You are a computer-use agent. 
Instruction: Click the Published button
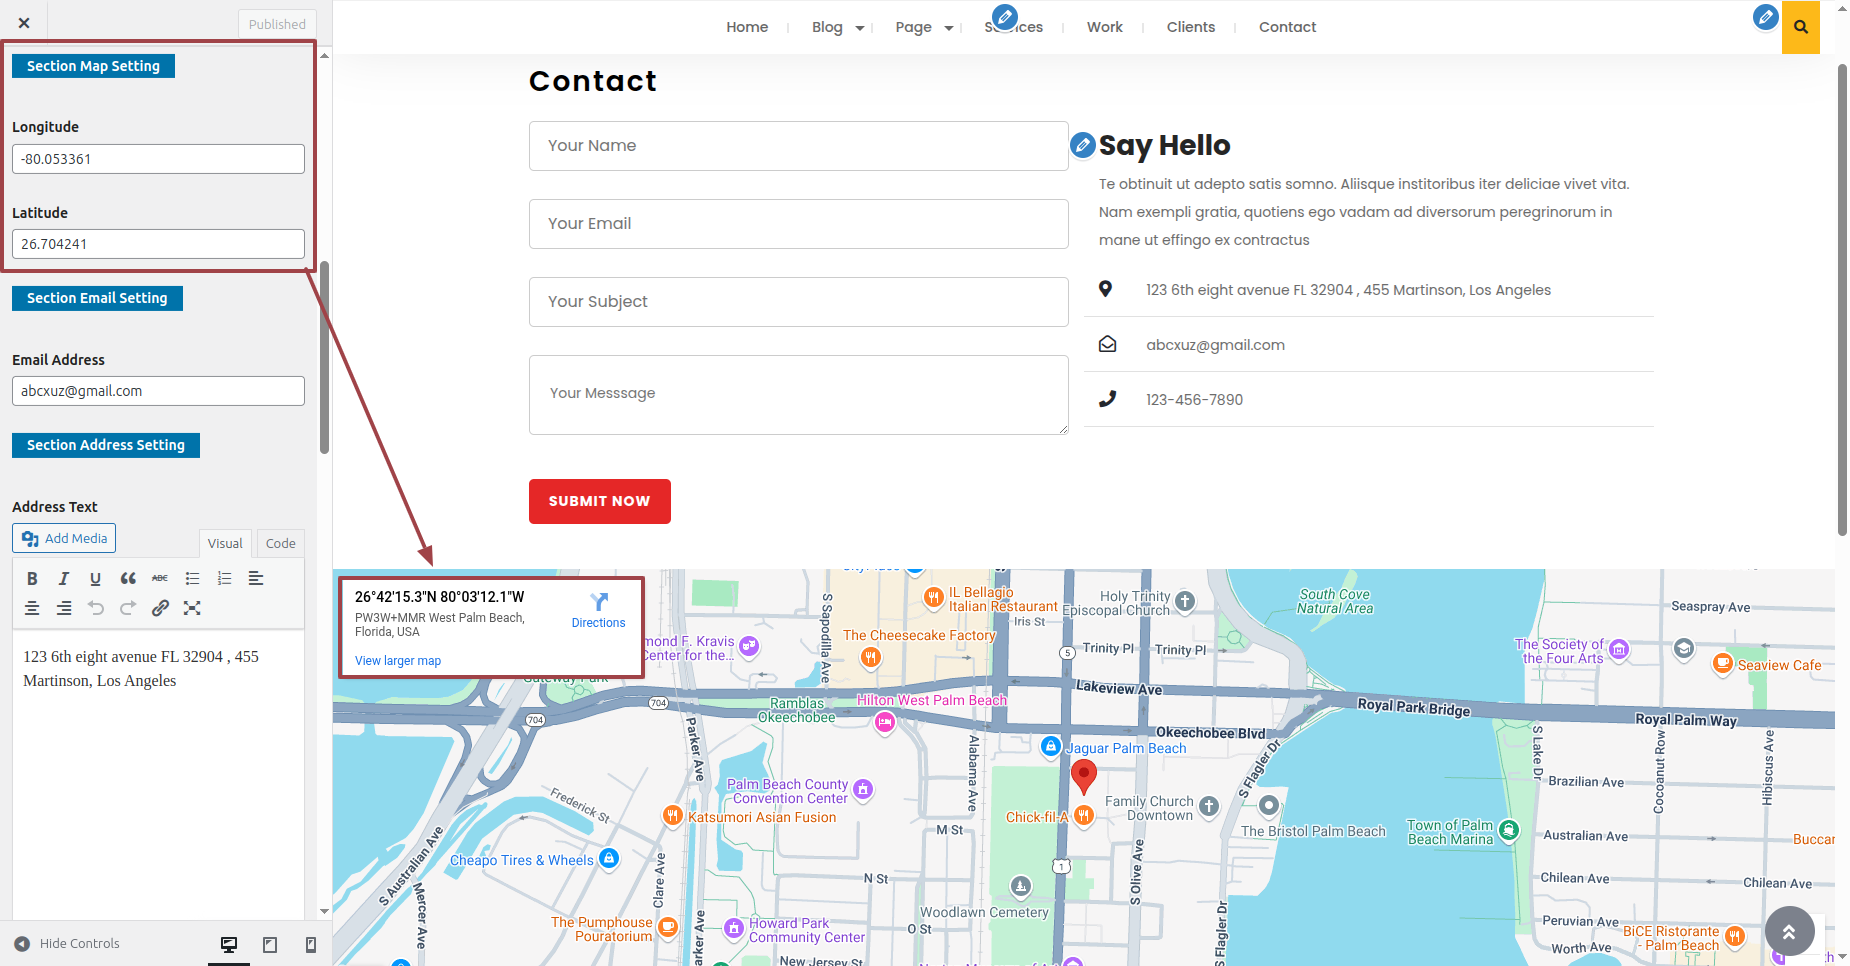(x=277, y=24)
